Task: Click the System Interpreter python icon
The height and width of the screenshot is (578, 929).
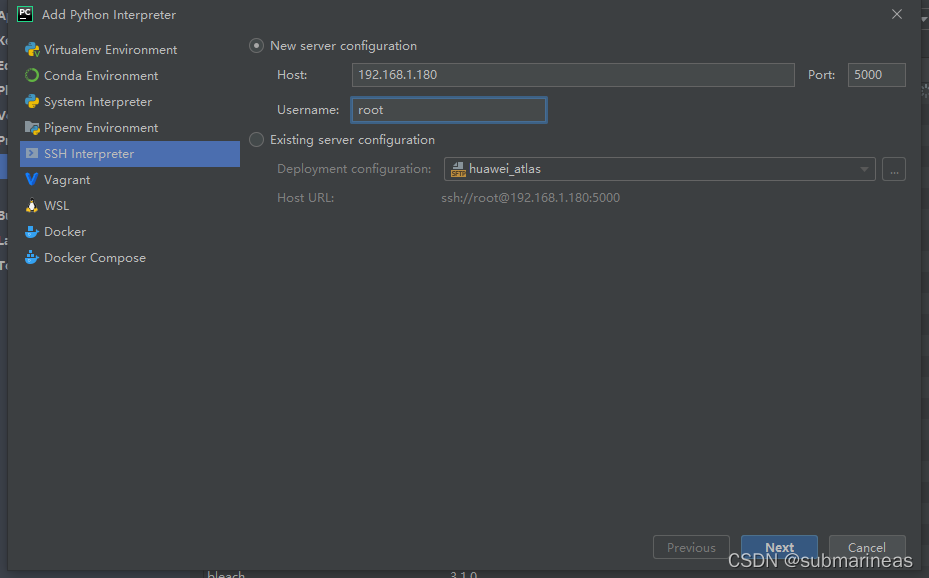Action: 32,102
